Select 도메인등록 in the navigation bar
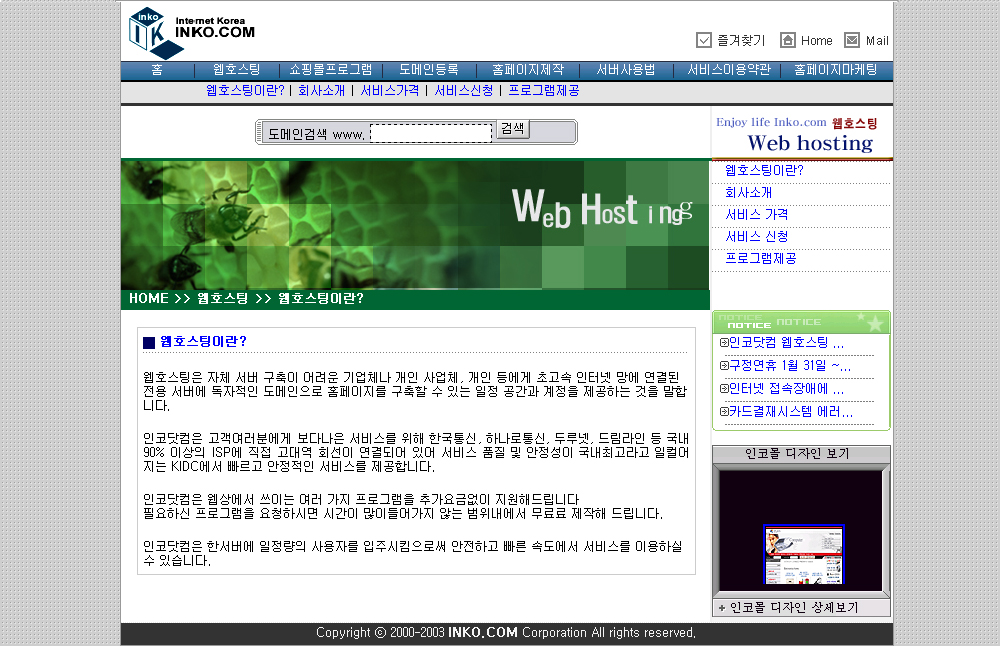This screenshot has height=646, width=1000. (428, 70)
